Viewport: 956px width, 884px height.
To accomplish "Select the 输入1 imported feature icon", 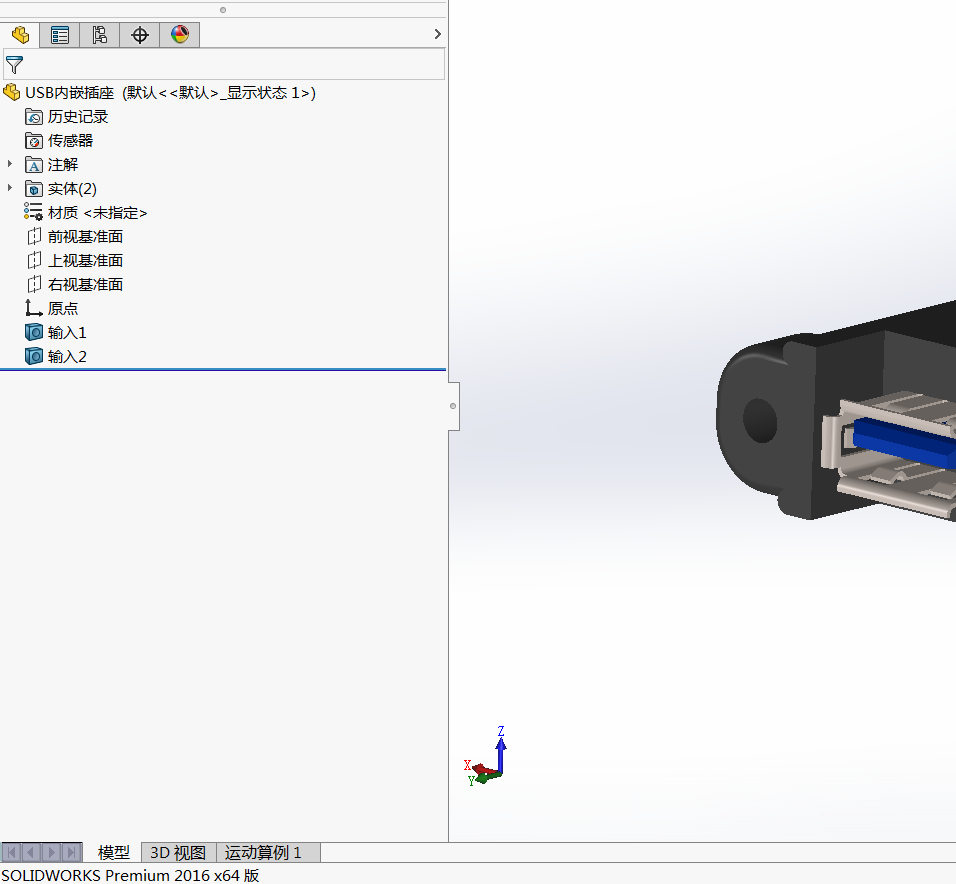I will [x=34, y=333].
